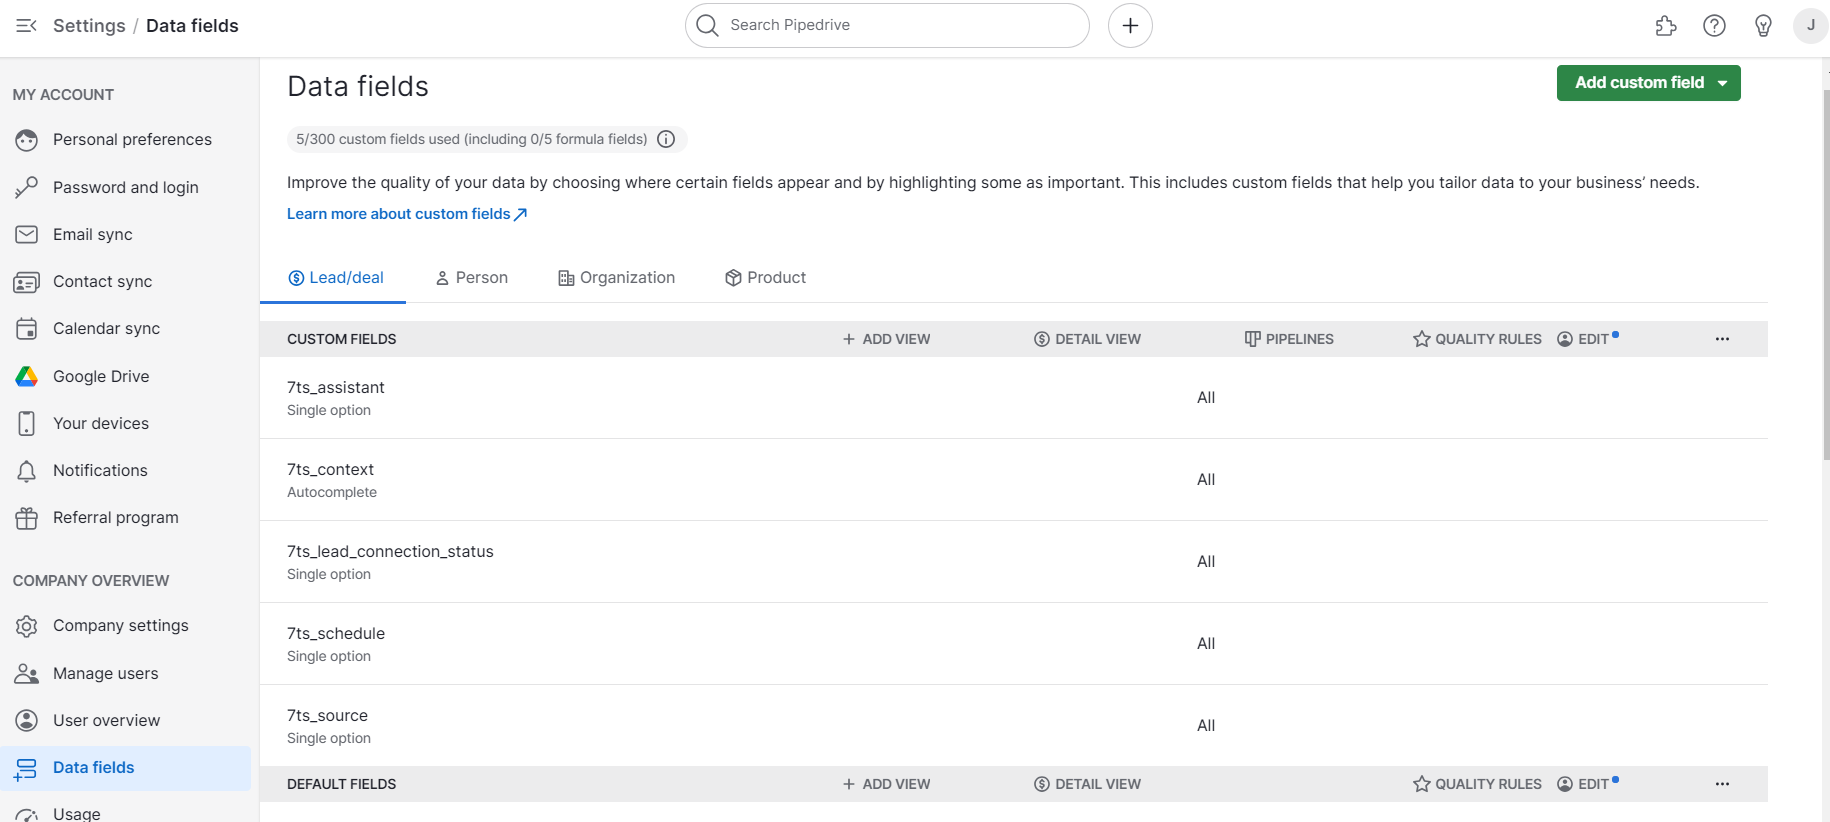The image size is (1830, 822).
Task: Open custom fields three-dot menu
Action: (x=1722, y=339)
